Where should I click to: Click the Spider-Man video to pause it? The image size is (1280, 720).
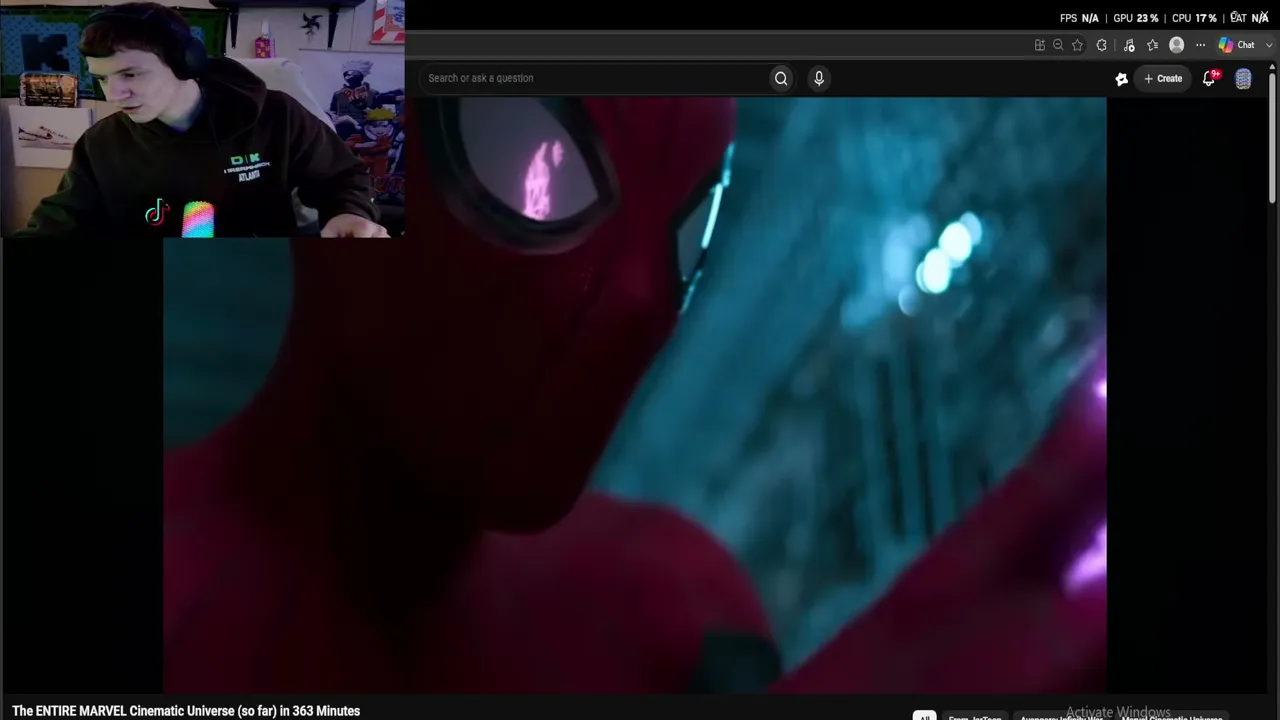coord(635,394)
